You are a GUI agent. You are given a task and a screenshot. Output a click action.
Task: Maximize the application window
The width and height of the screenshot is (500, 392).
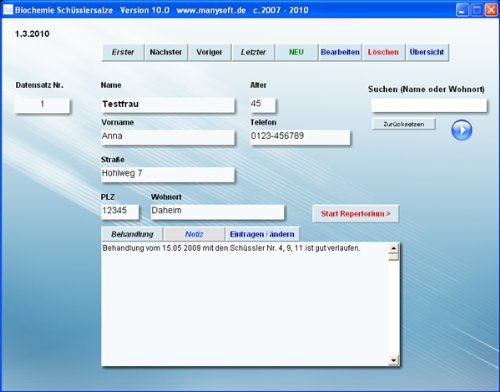(x=477, y=10)
